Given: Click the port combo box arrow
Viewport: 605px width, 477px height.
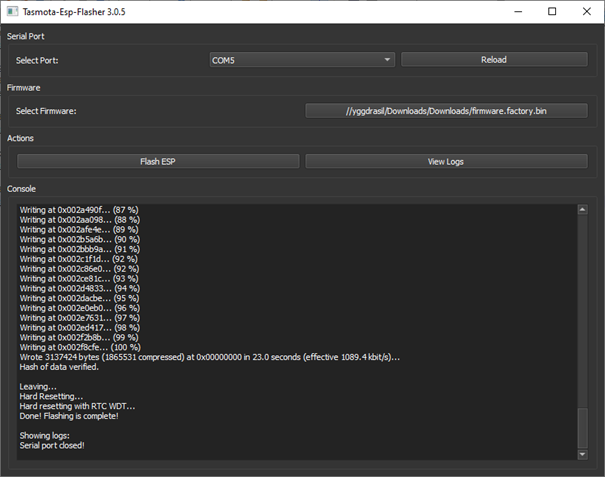Looking at the screenshot, I should (387, 60).
